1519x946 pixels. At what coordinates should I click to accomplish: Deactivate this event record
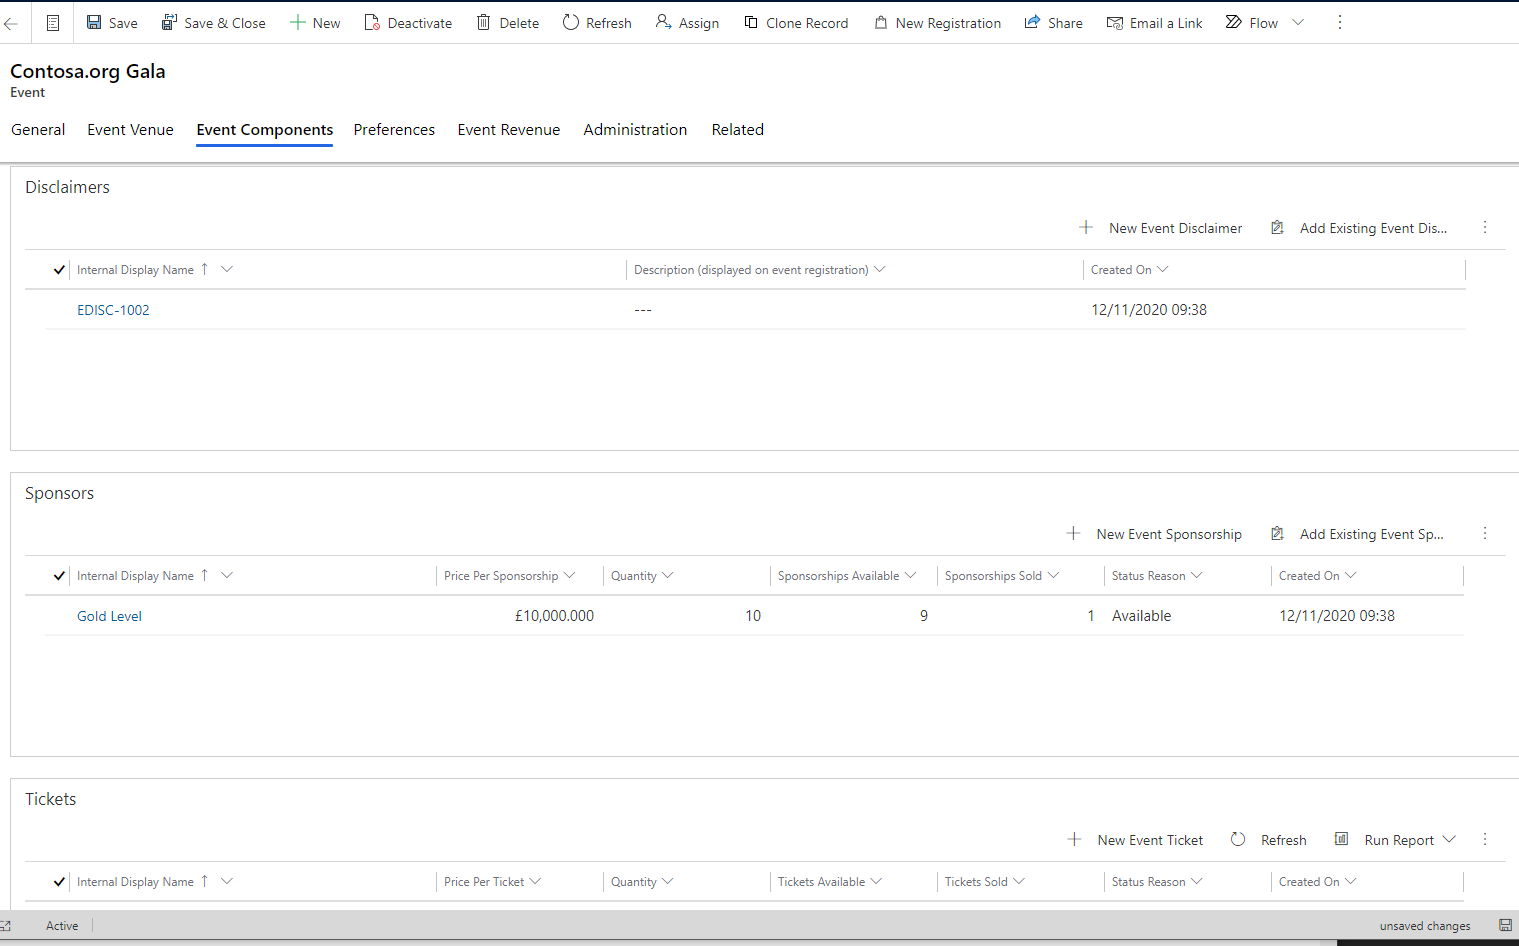coord(408,23)
